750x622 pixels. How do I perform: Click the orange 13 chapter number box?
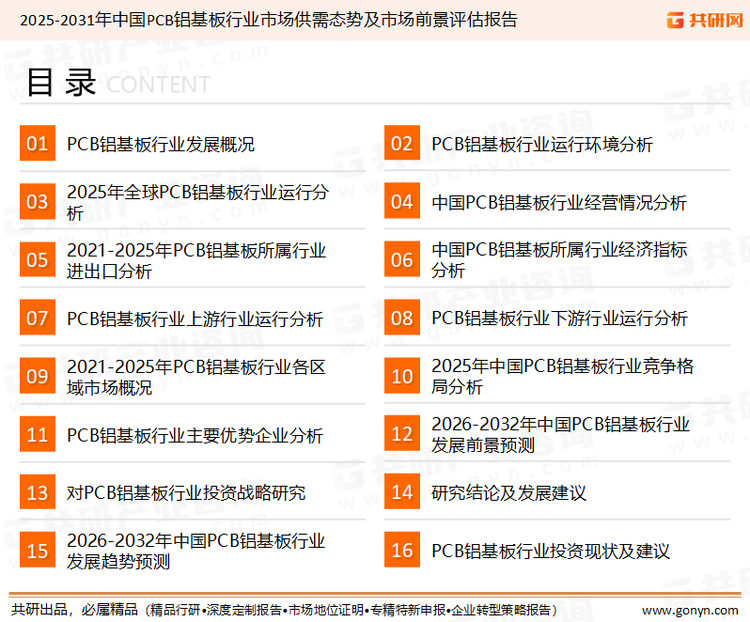[x=37, y=492]
